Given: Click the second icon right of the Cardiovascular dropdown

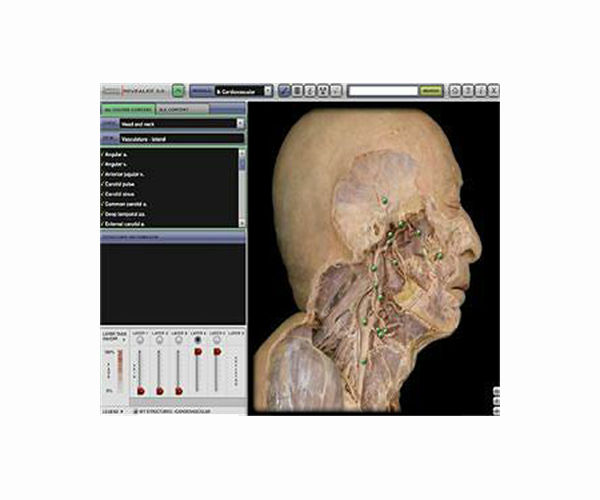Looking at the screenshot, I should [x=297, y=90].
